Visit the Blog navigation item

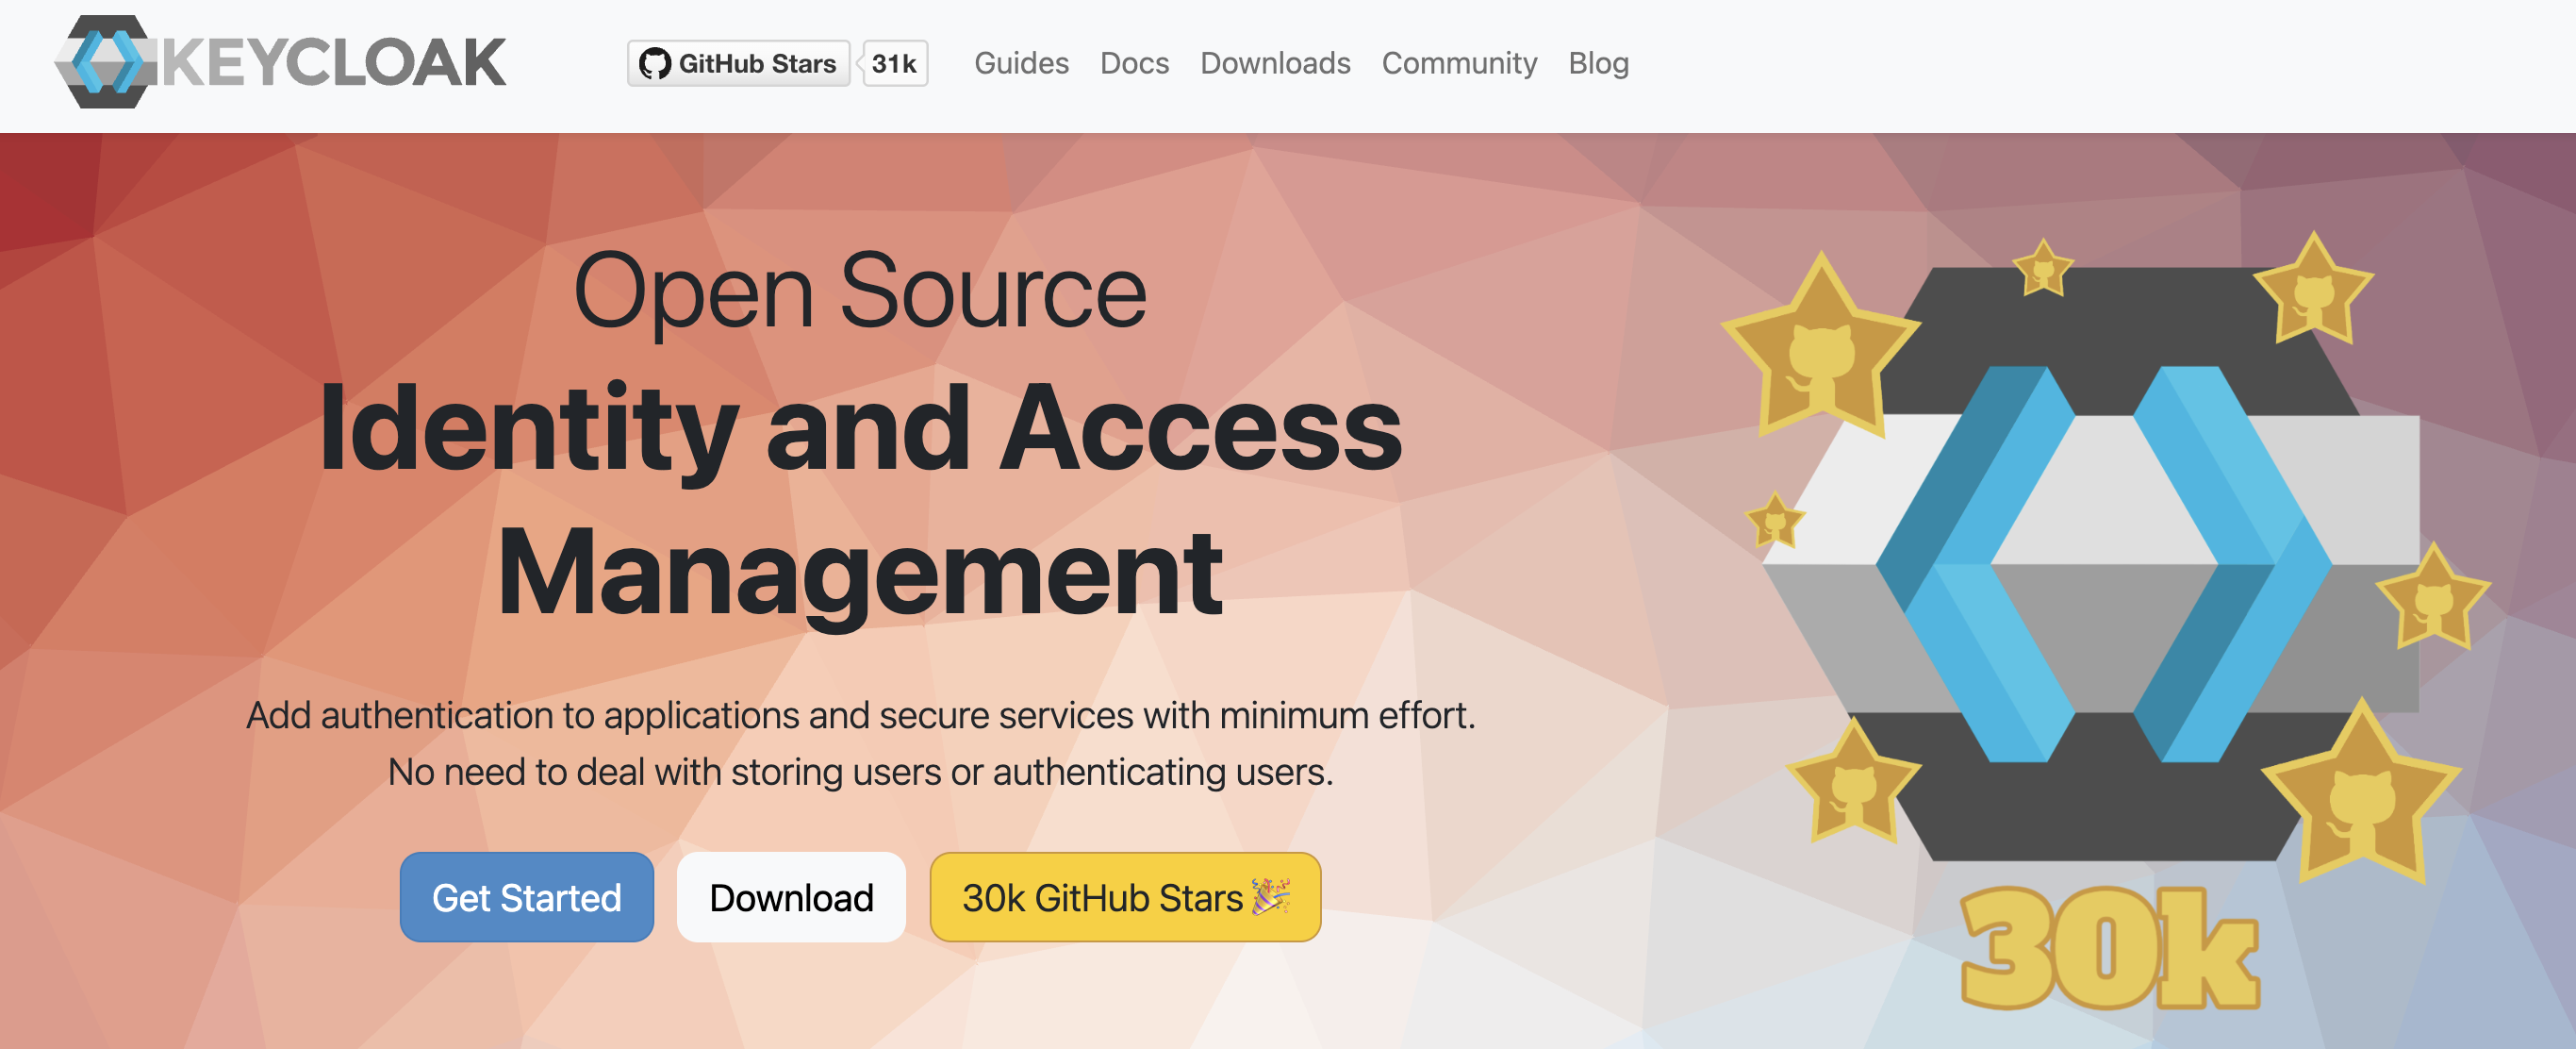1598,63
